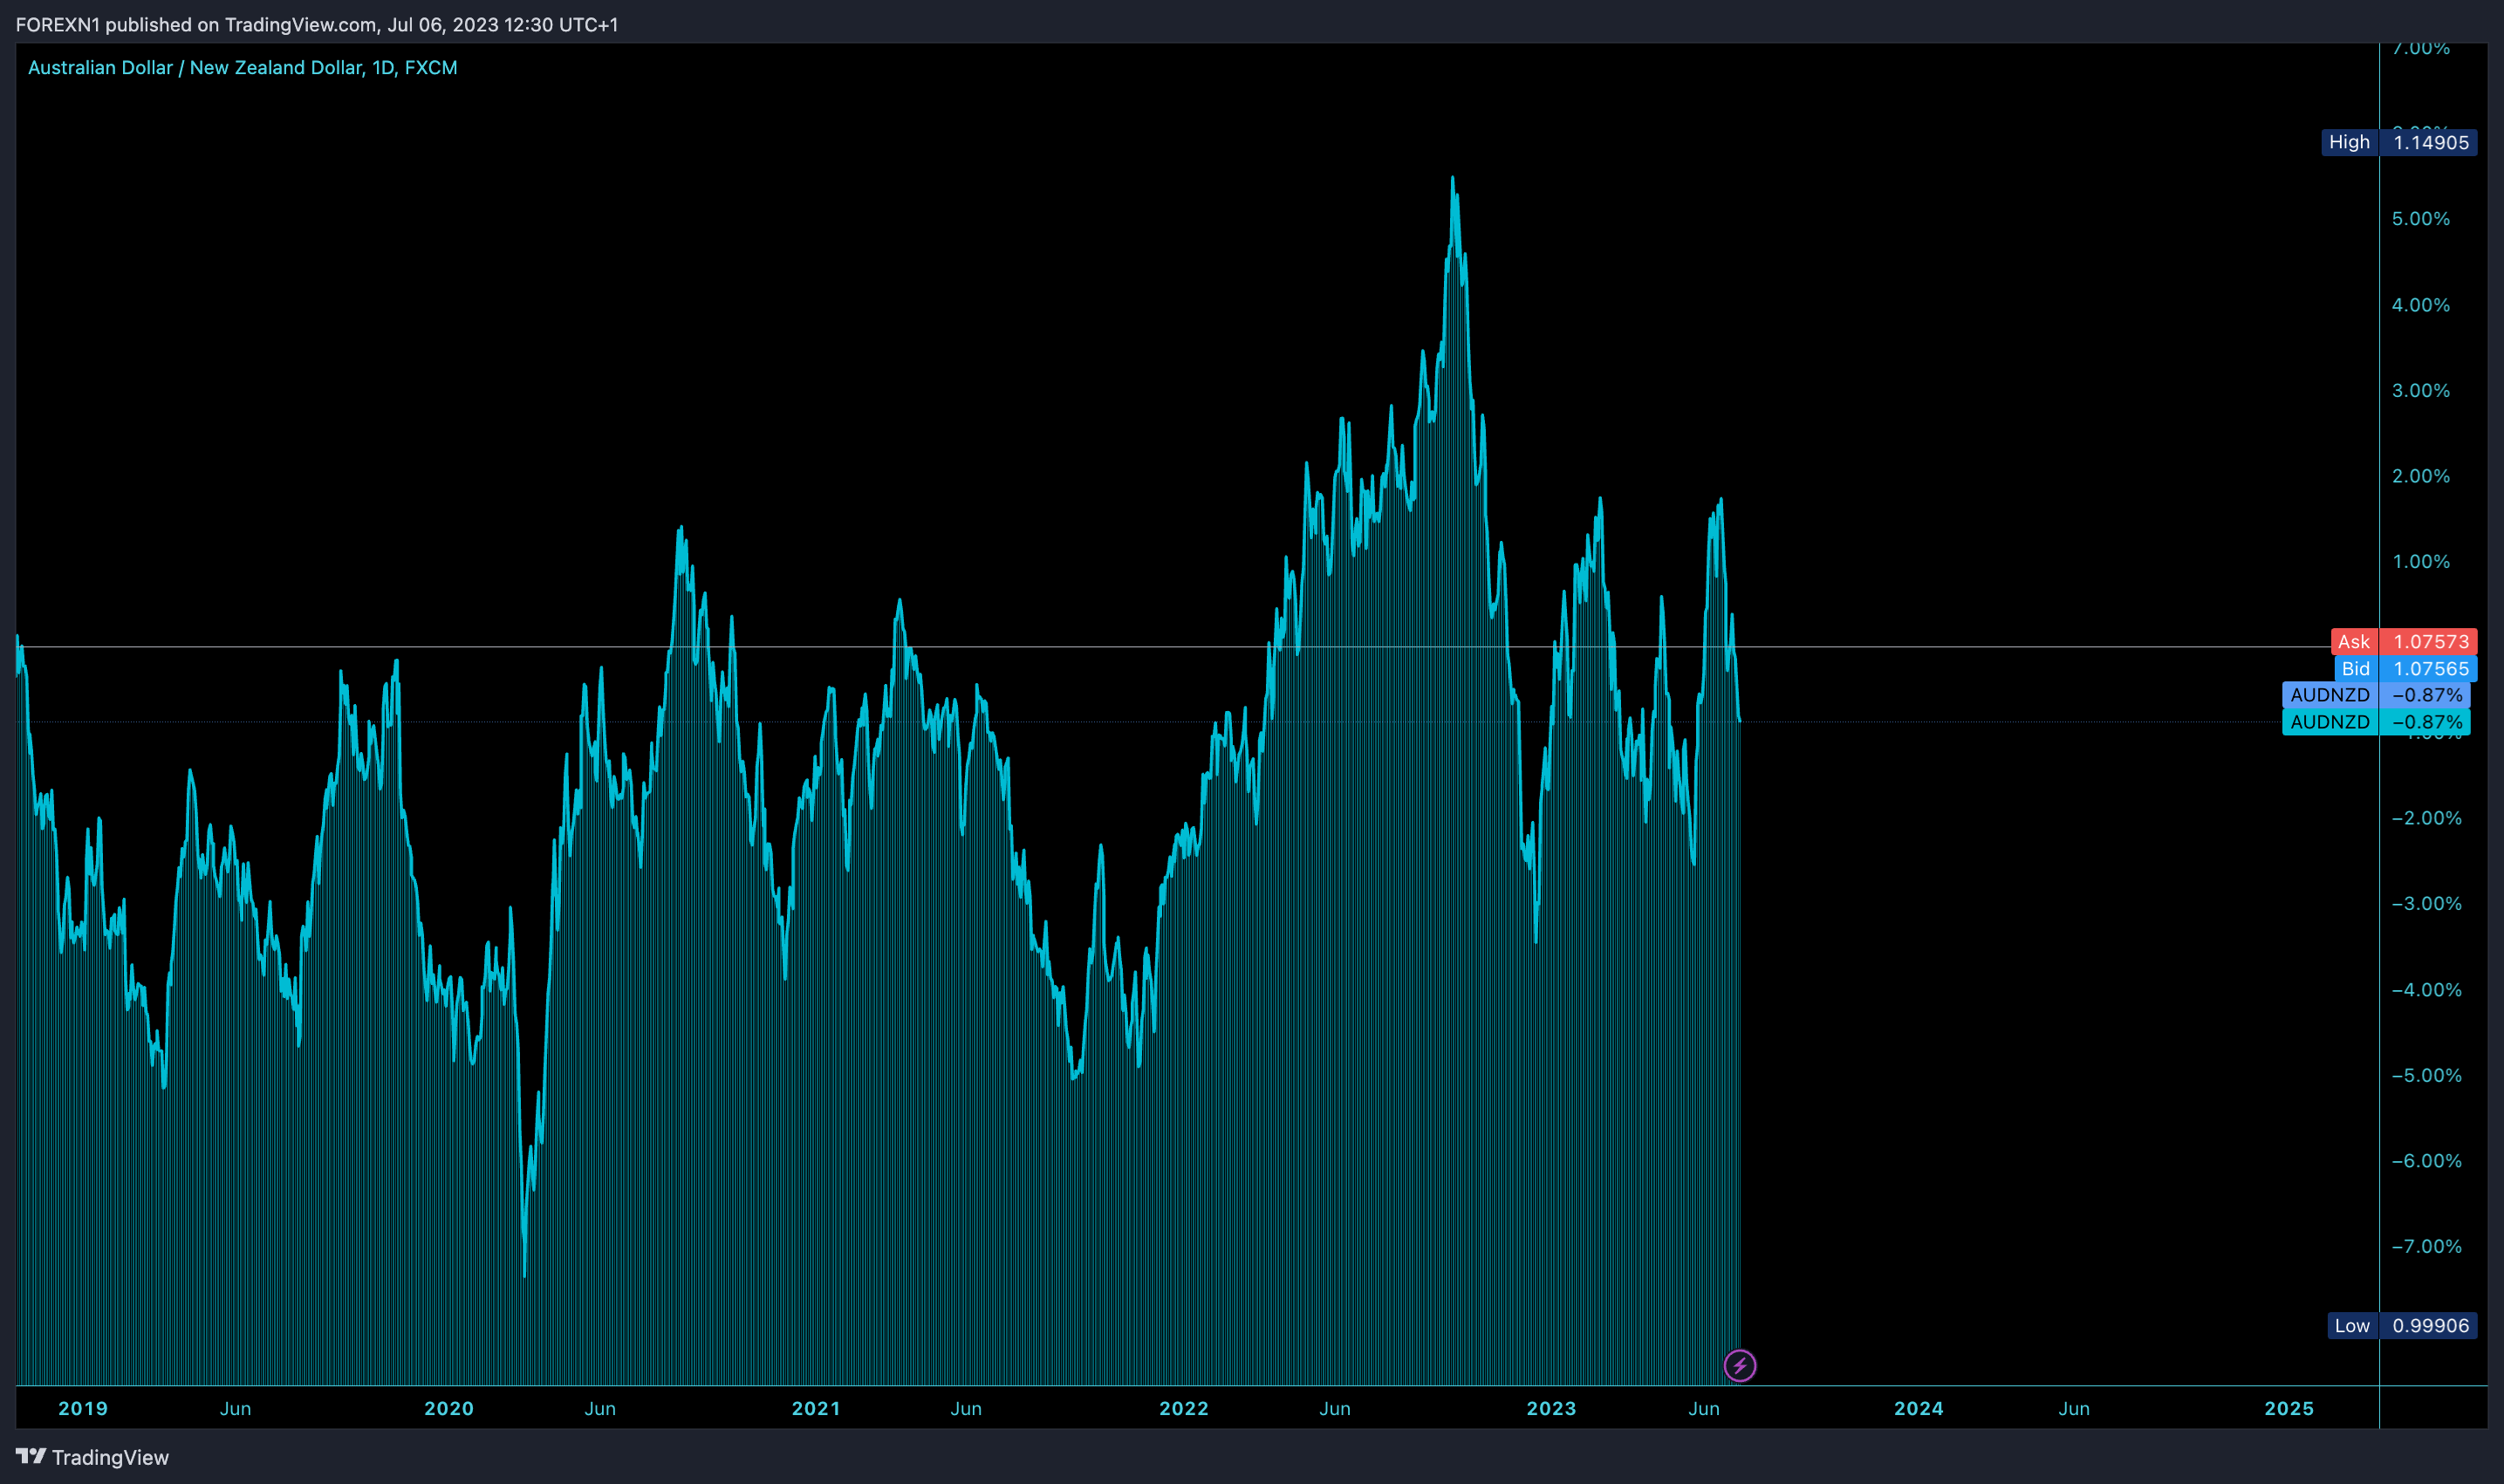
Task: Click the 2.00% label on price scale
Action: point(2421,475)
